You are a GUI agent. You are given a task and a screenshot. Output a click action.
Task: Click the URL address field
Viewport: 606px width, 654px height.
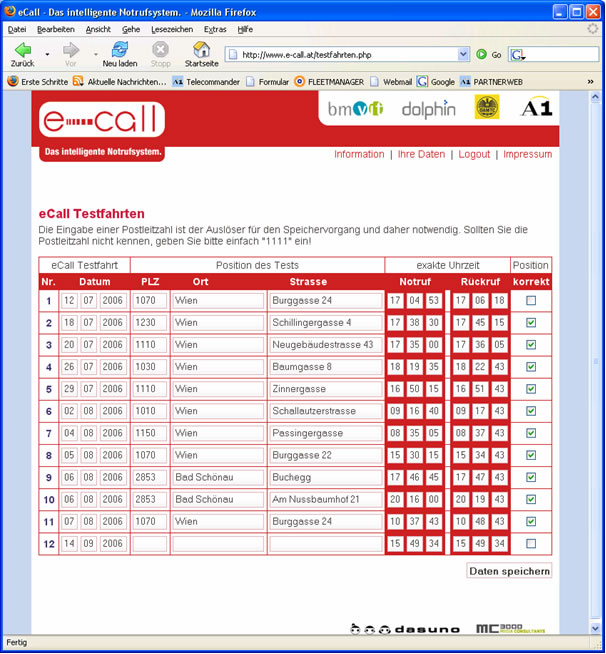point(348,55)
